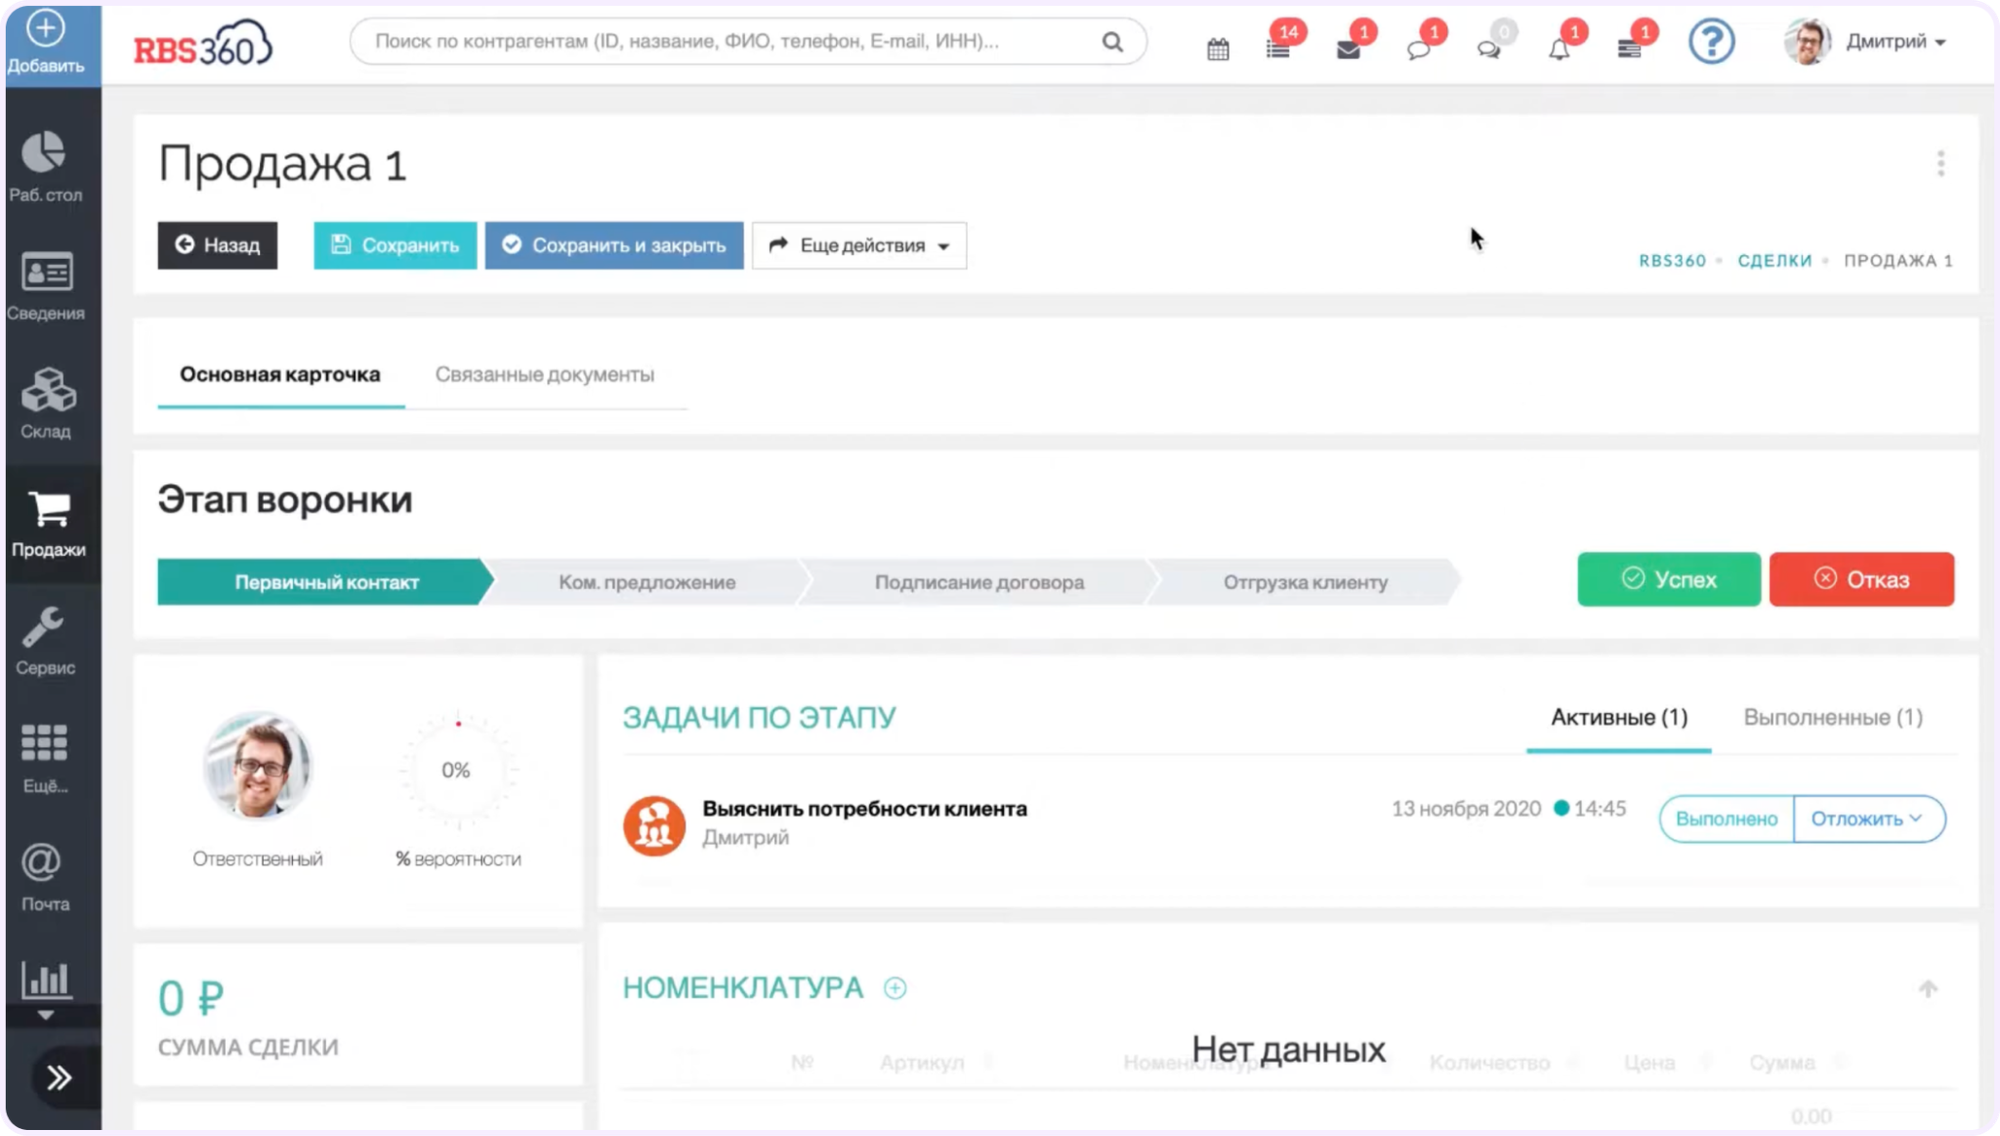
Task: Go back with Назад button
Action: coord(217,245)
